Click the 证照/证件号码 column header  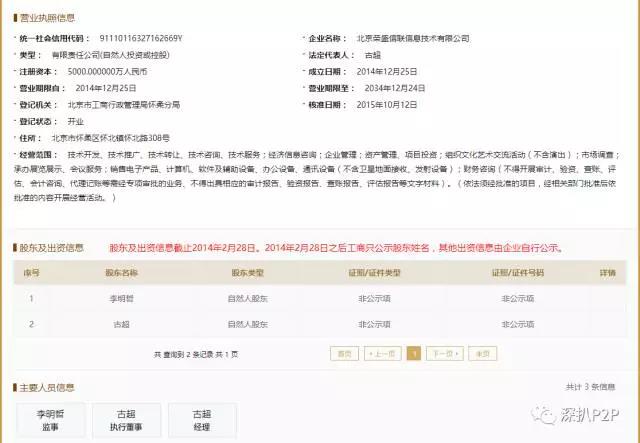518,272
